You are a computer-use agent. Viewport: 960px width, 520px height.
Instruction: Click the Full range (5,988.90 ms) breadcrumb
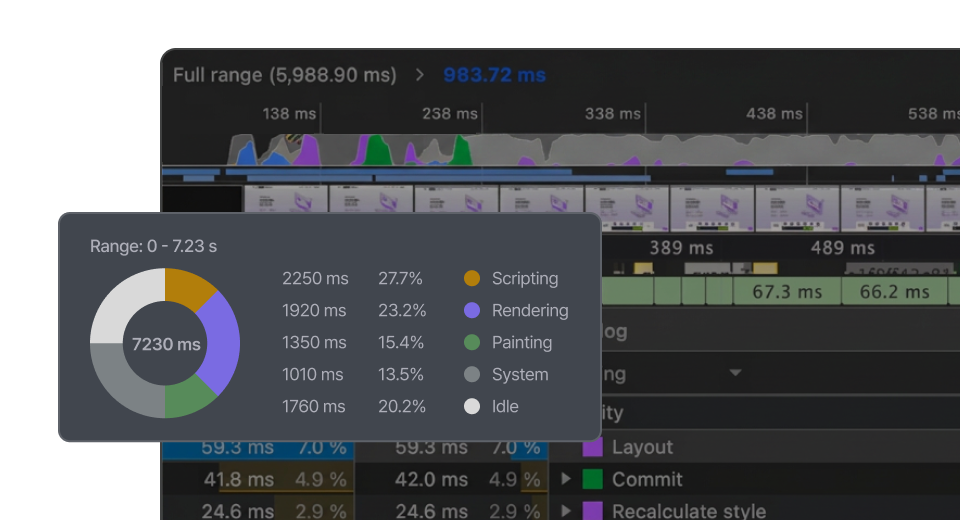pos(285,75)
